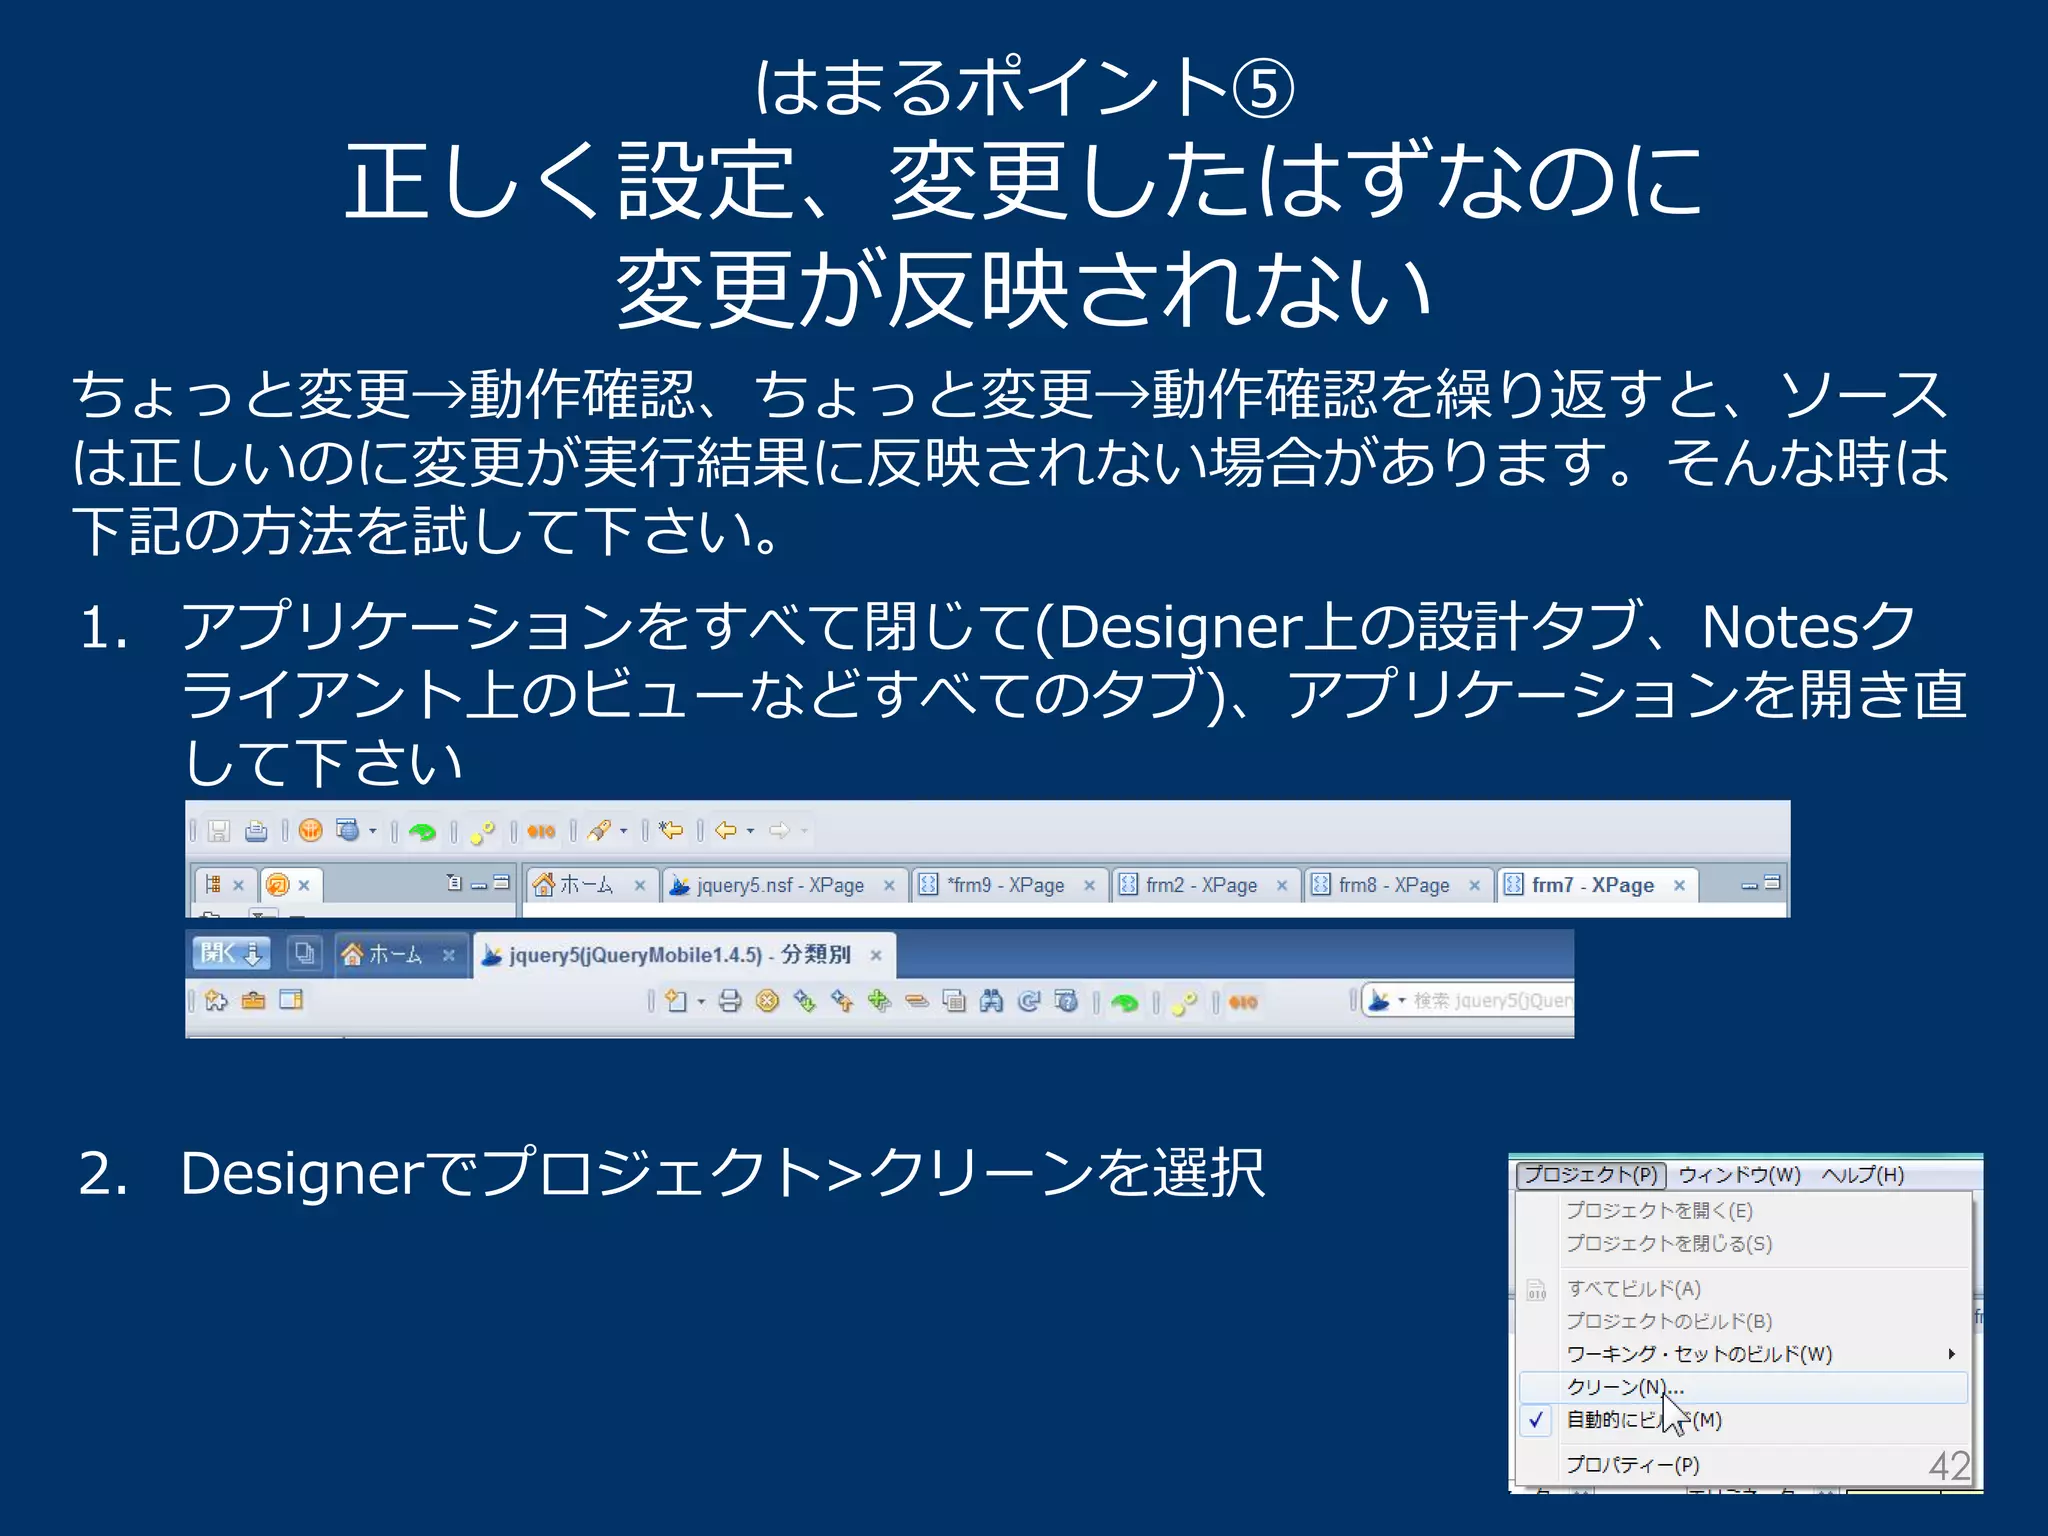Click the binoculars search icon in Notes toolbar
2048x1536 pixels.
coord(991,1001)
